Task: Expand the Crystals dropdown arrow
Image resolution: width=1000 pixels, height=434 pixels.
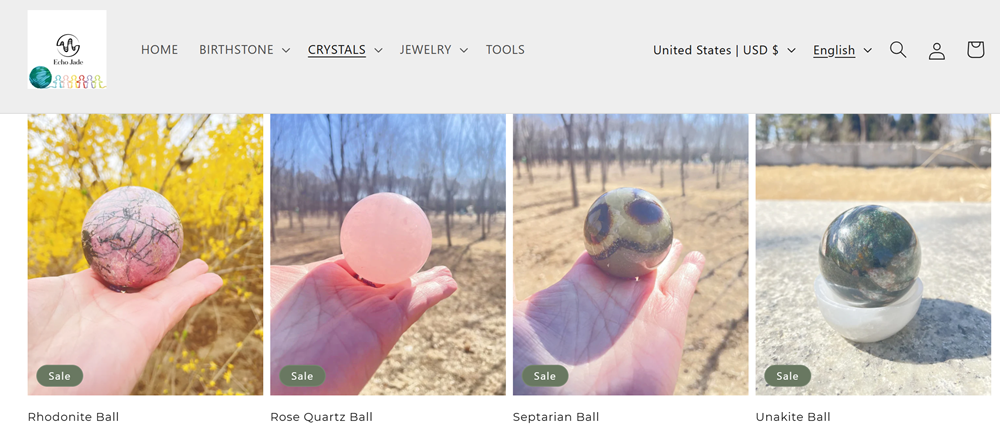Action: [378, 50]
